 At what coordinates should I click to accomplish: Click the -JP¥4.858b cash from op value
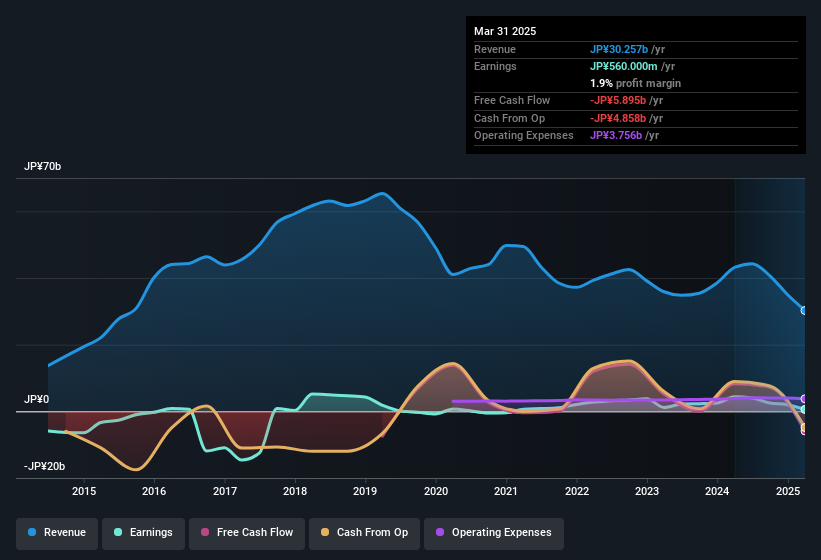click(618, 118)
